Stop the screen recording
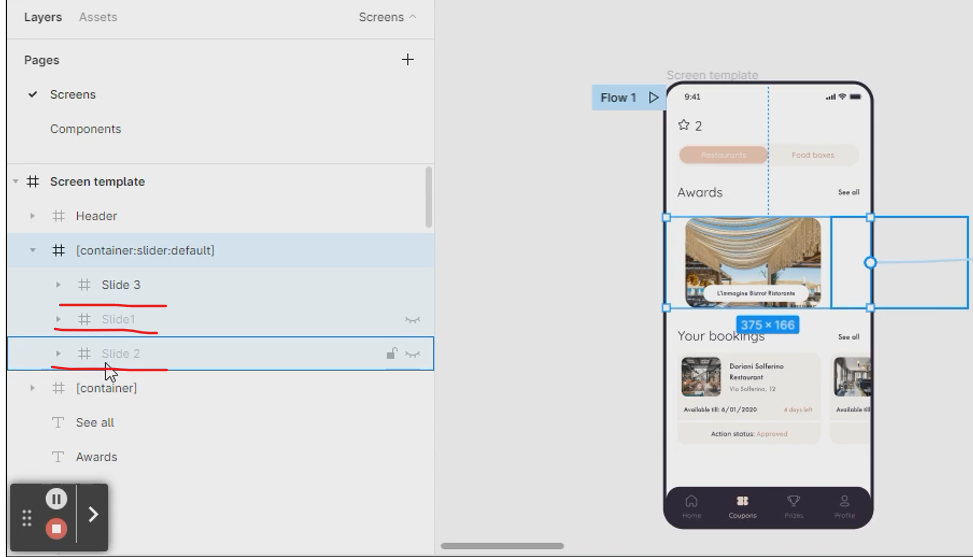The height and width of the screenshot is (557, 973). tap(56, 529)
